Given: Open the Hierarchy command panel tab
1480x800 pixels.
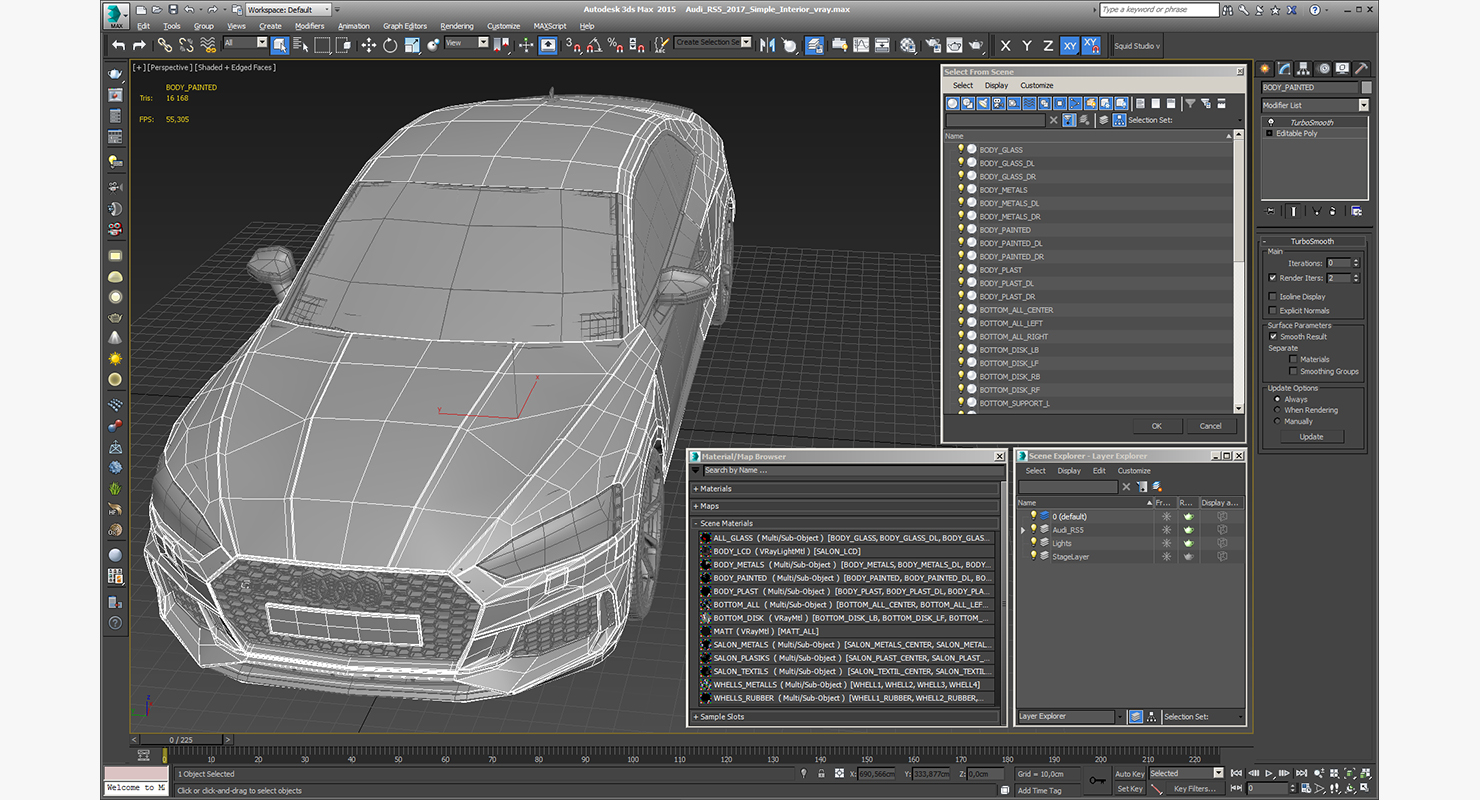Looking at the screenshot, I should coord(1305,68).
